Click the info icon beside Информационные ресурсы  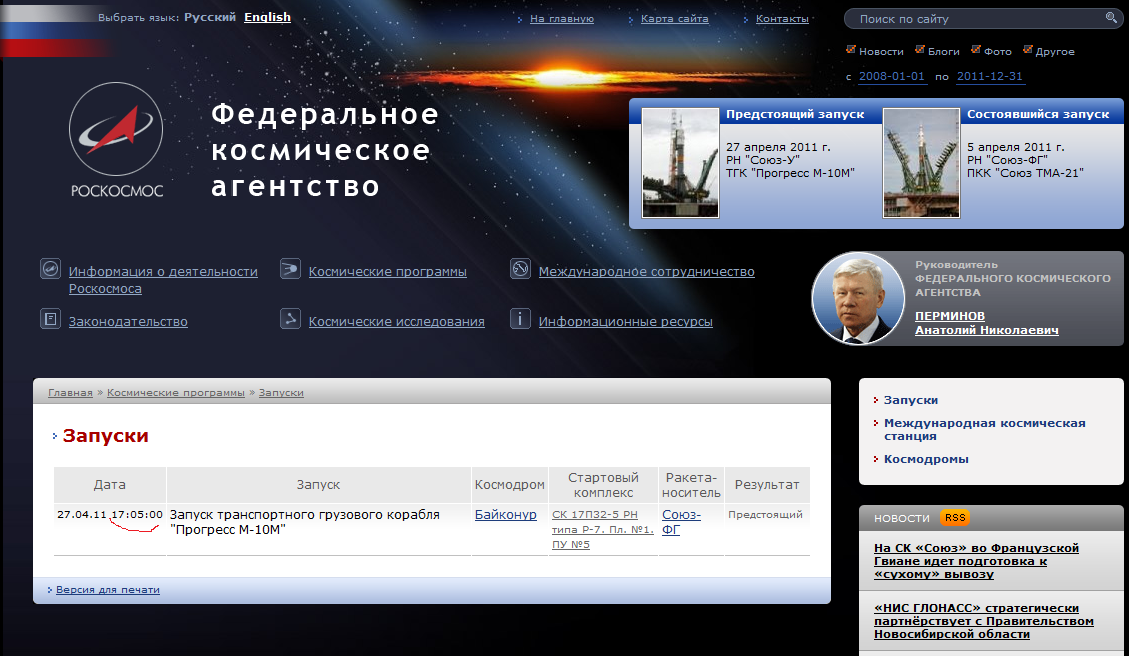pos(521,318)
